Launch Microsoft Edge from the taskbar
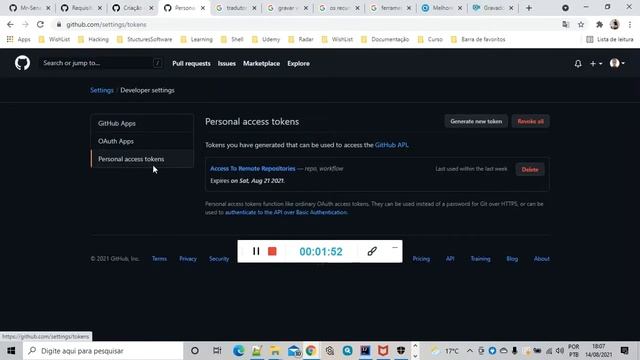This screenshot has width=640, height=360. click(238, 351)
